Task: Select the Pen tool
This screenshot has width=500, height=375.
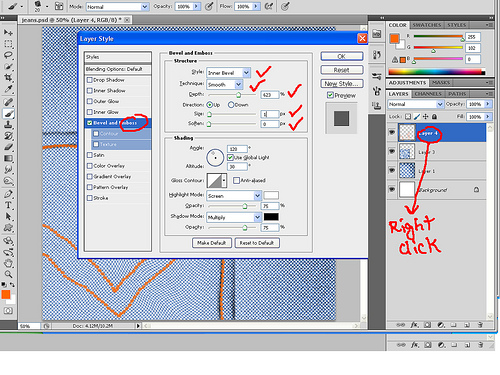Action: (x=8, y=194)
